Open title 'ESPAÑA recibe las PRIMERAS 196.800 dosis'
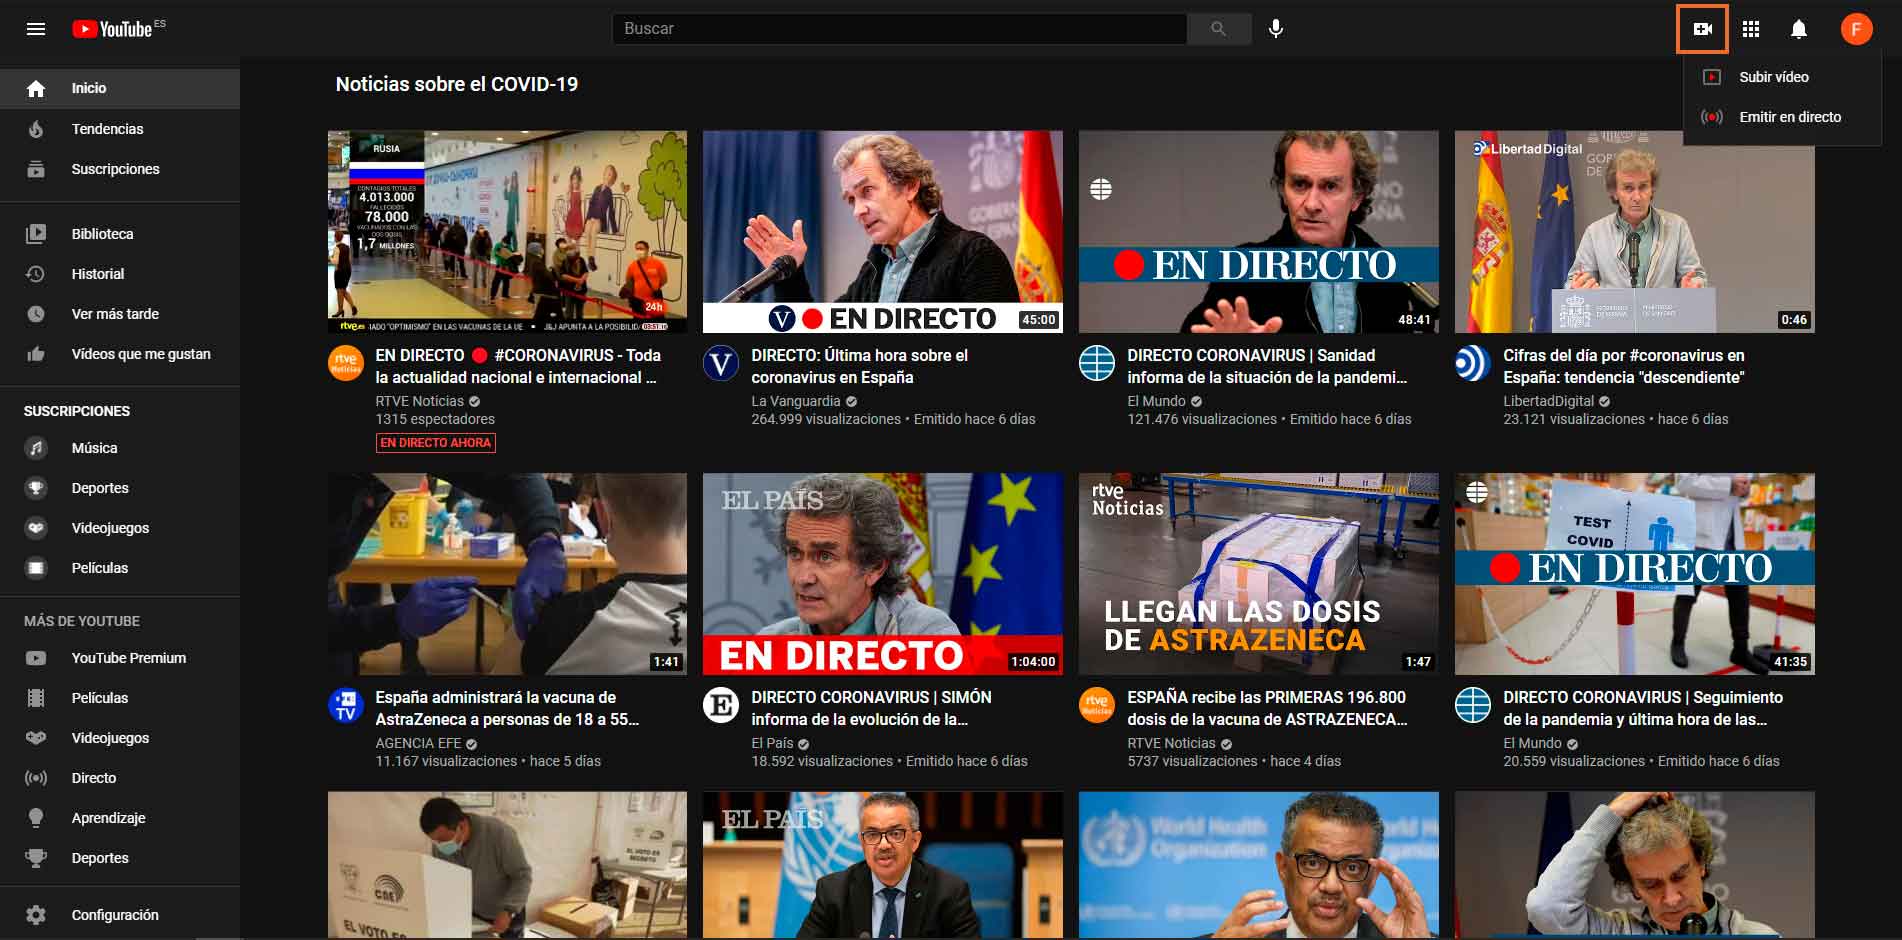This screenshot has height=940, width=1902. click(1267, 708)
